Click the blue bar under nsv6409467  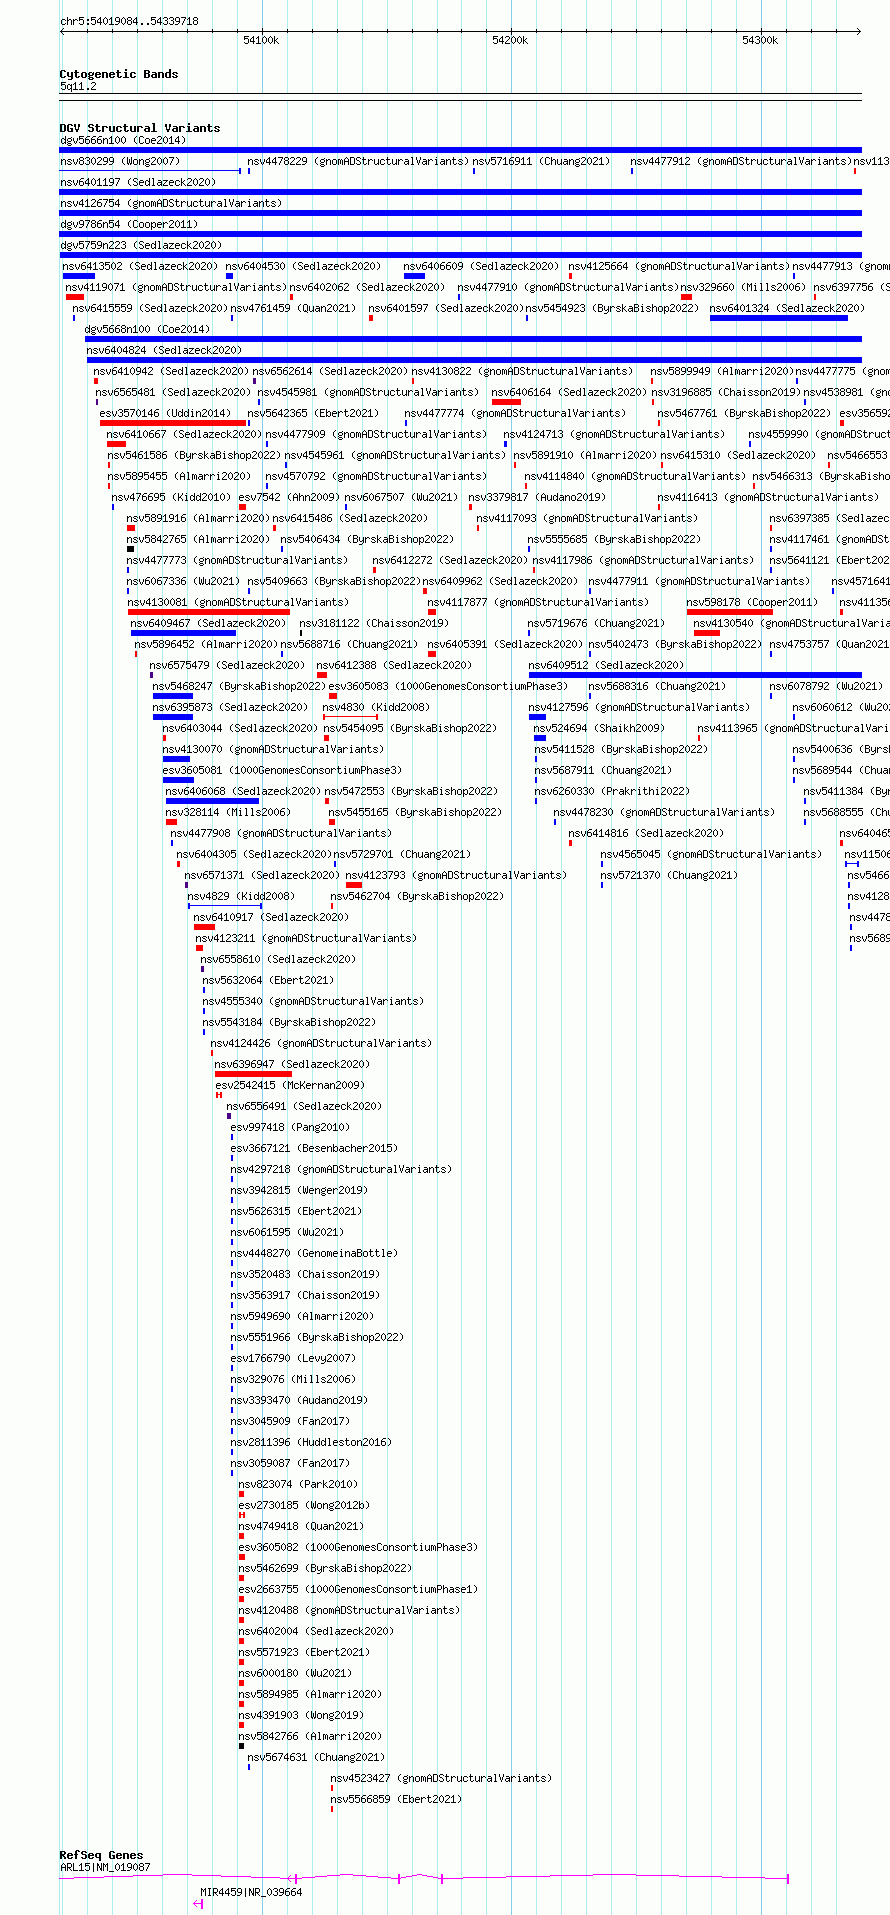click(x=184, y=633)
